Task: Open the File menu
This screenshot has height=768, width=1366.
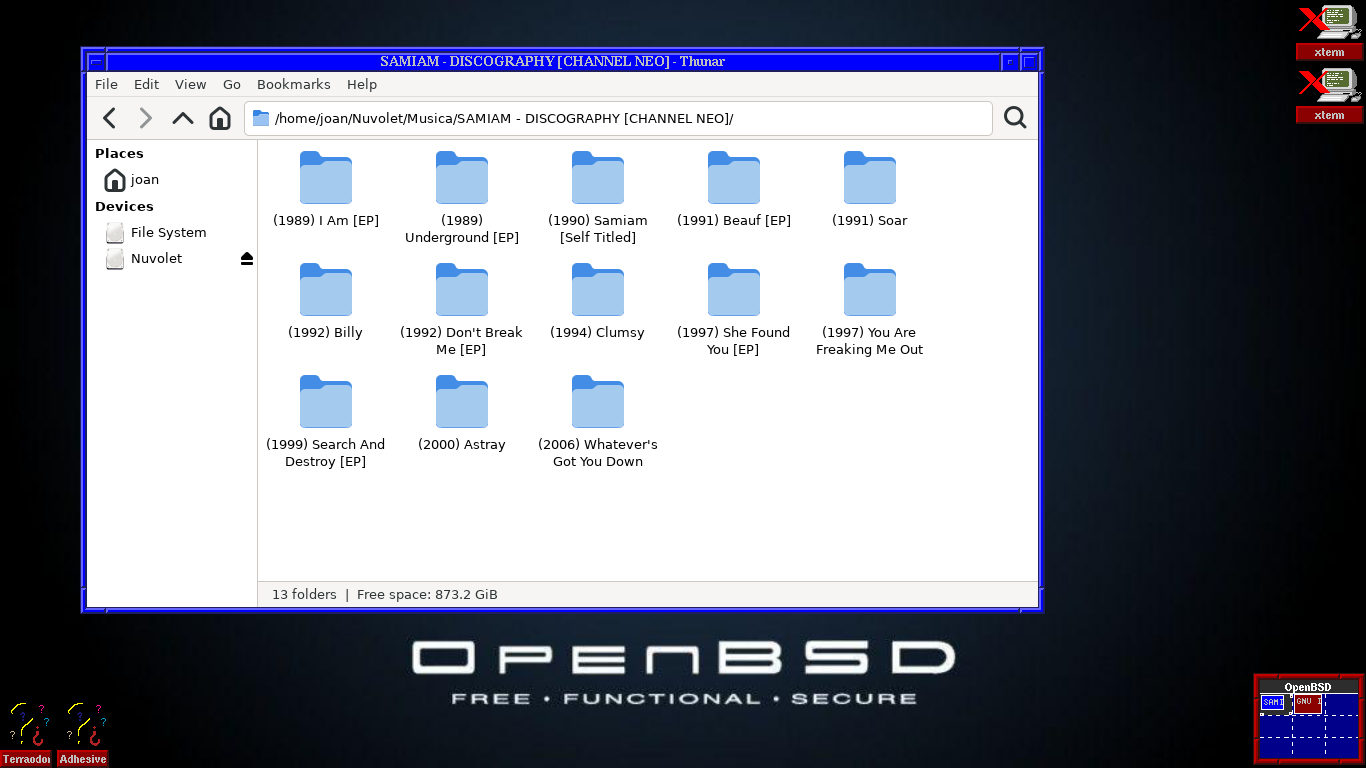Action: coord(105,84)
